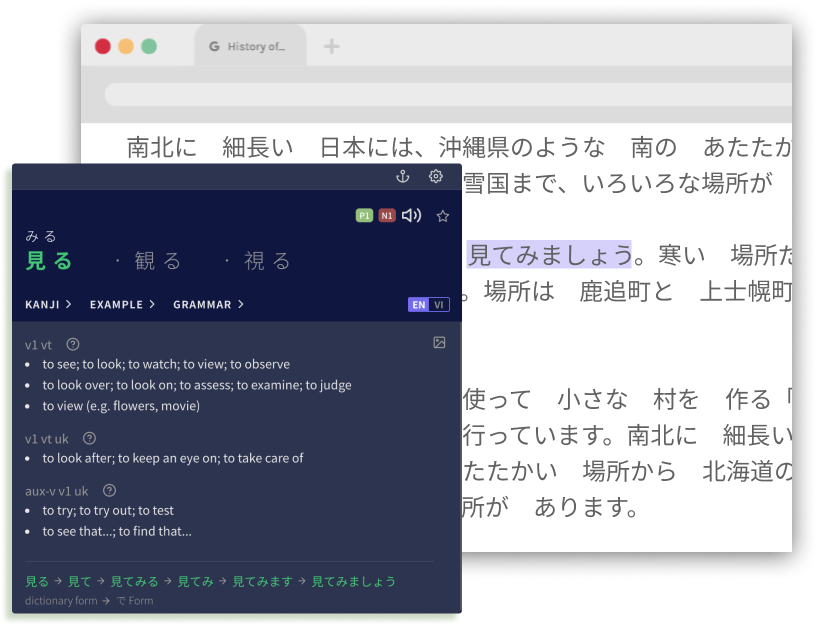Play audio pronunciation for 見る
The width and height of the screenshot is (819, 626).
point(411,215)
